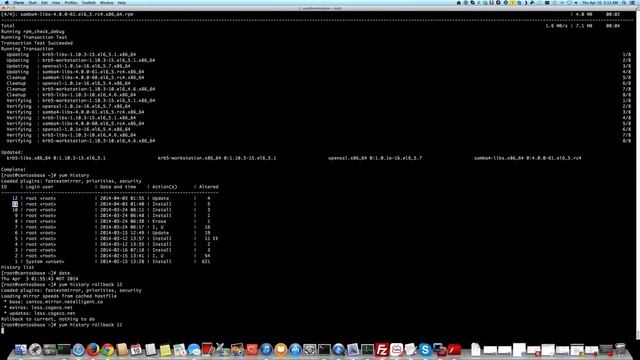Viewport: 640px width, 360px height.
Task: Click the Terminal icon in dock
Action: click(324, 350)
